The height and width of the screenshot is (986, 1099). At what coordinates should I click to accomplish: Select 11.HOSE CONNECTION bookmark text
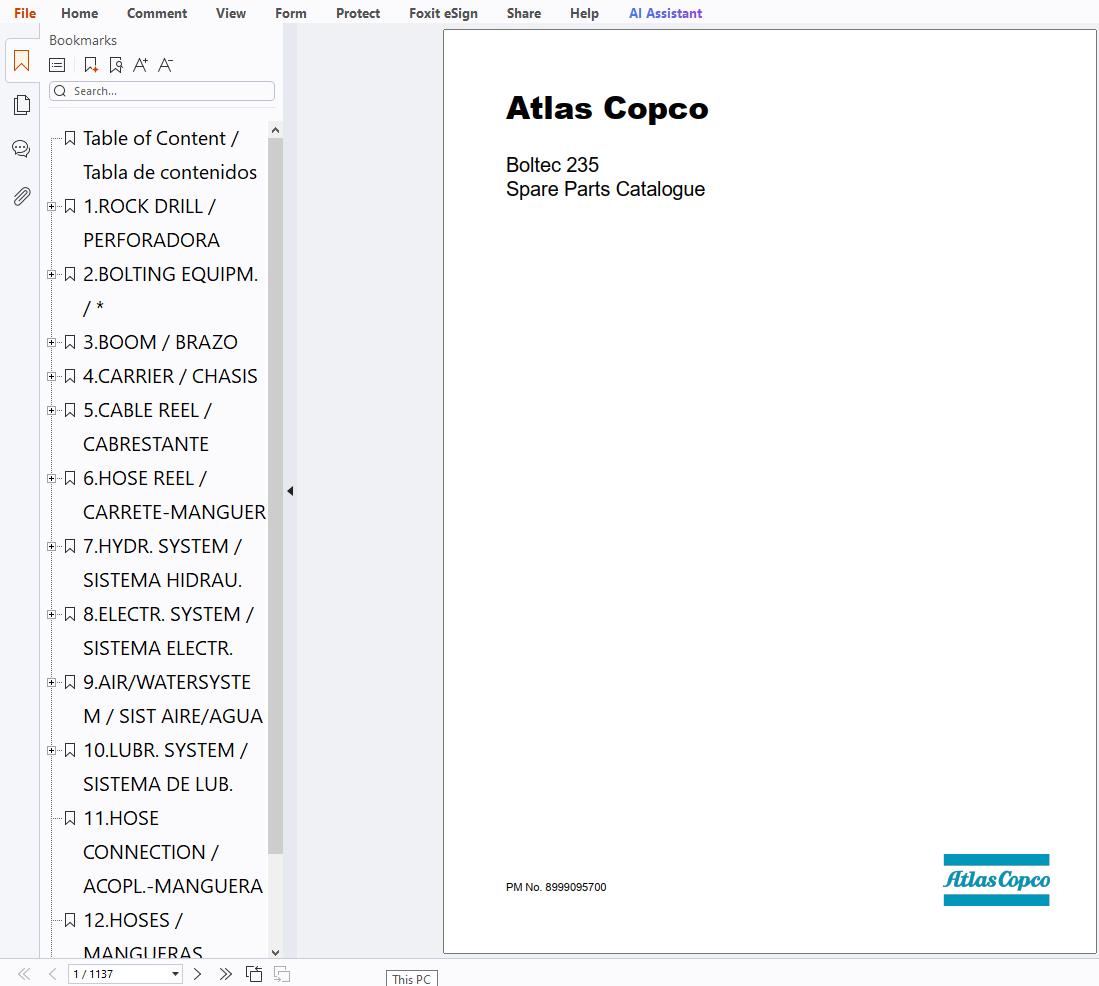173,852
